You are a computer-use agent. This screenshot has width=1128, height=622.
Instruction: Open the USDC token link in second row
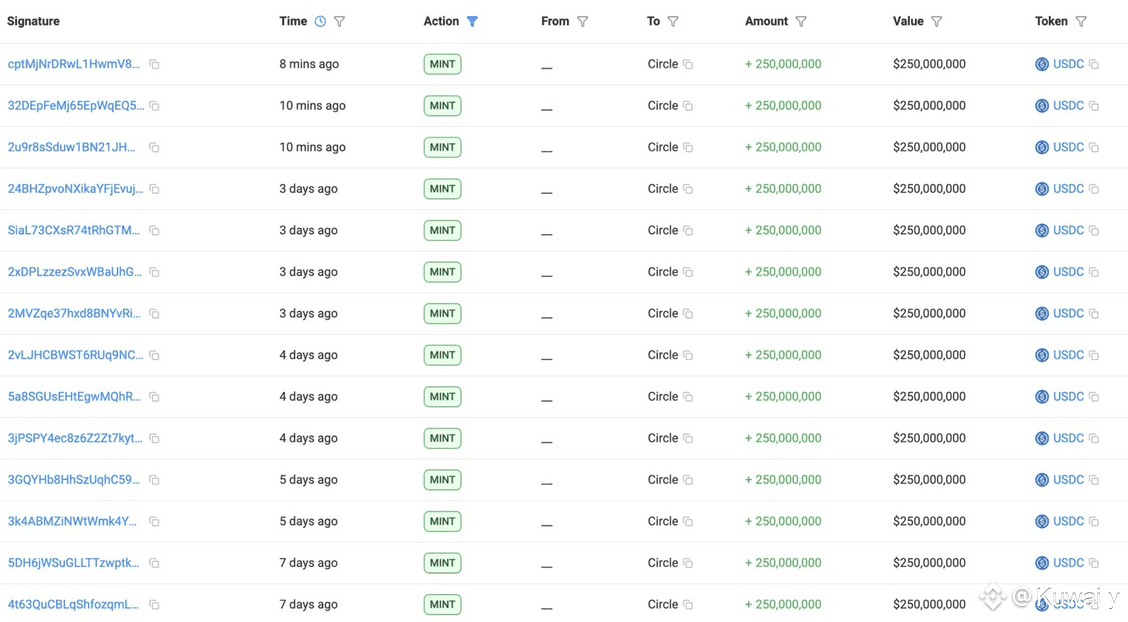(x=1068, y=106)
